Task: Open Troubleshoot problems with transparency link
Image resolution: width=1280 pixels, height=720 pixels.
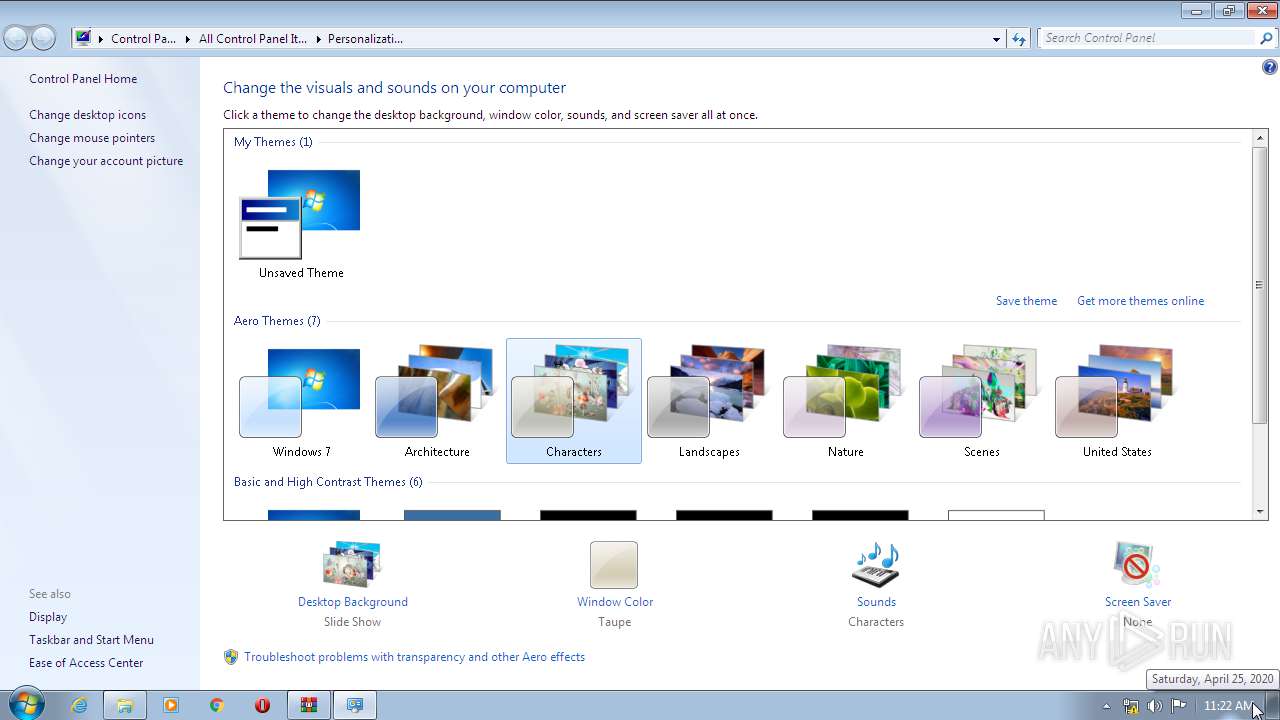Action: point(414,657)
